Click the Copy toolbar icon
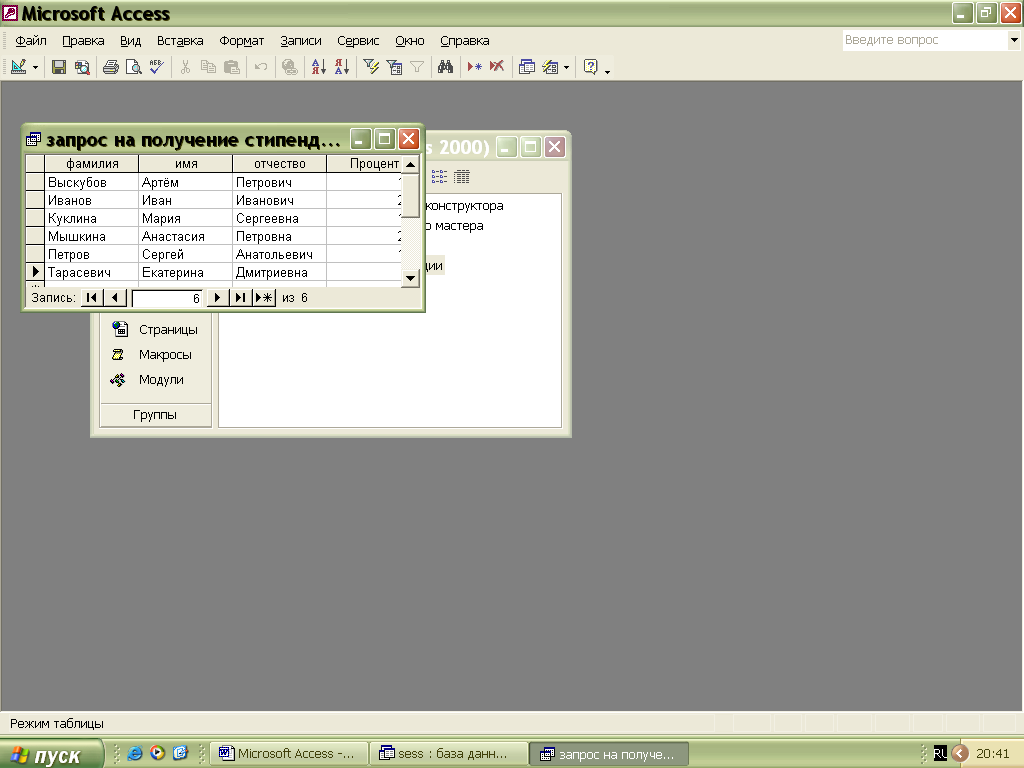This screenshot has width=1024, height=768. click(x=208, y=67)
